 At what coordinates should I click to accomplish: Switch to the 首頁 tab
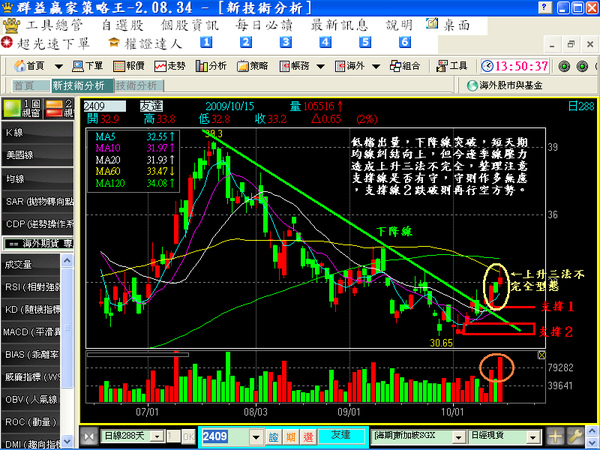point(31,86)
